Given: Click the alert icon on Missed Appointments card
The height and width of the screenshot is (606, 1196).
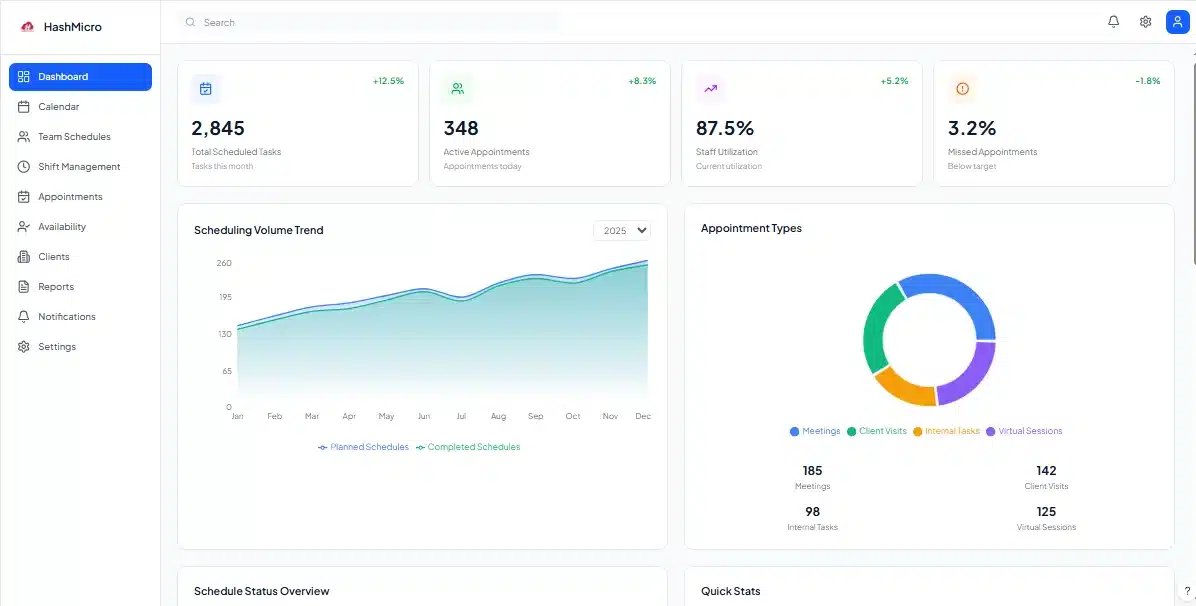Looking at the screenshot, I should 962,89.
